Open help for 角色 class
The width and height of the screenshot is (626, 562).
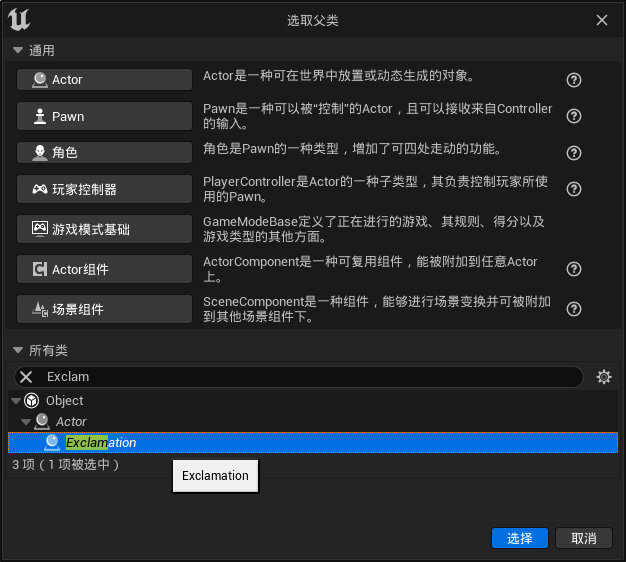coord(574,153)
